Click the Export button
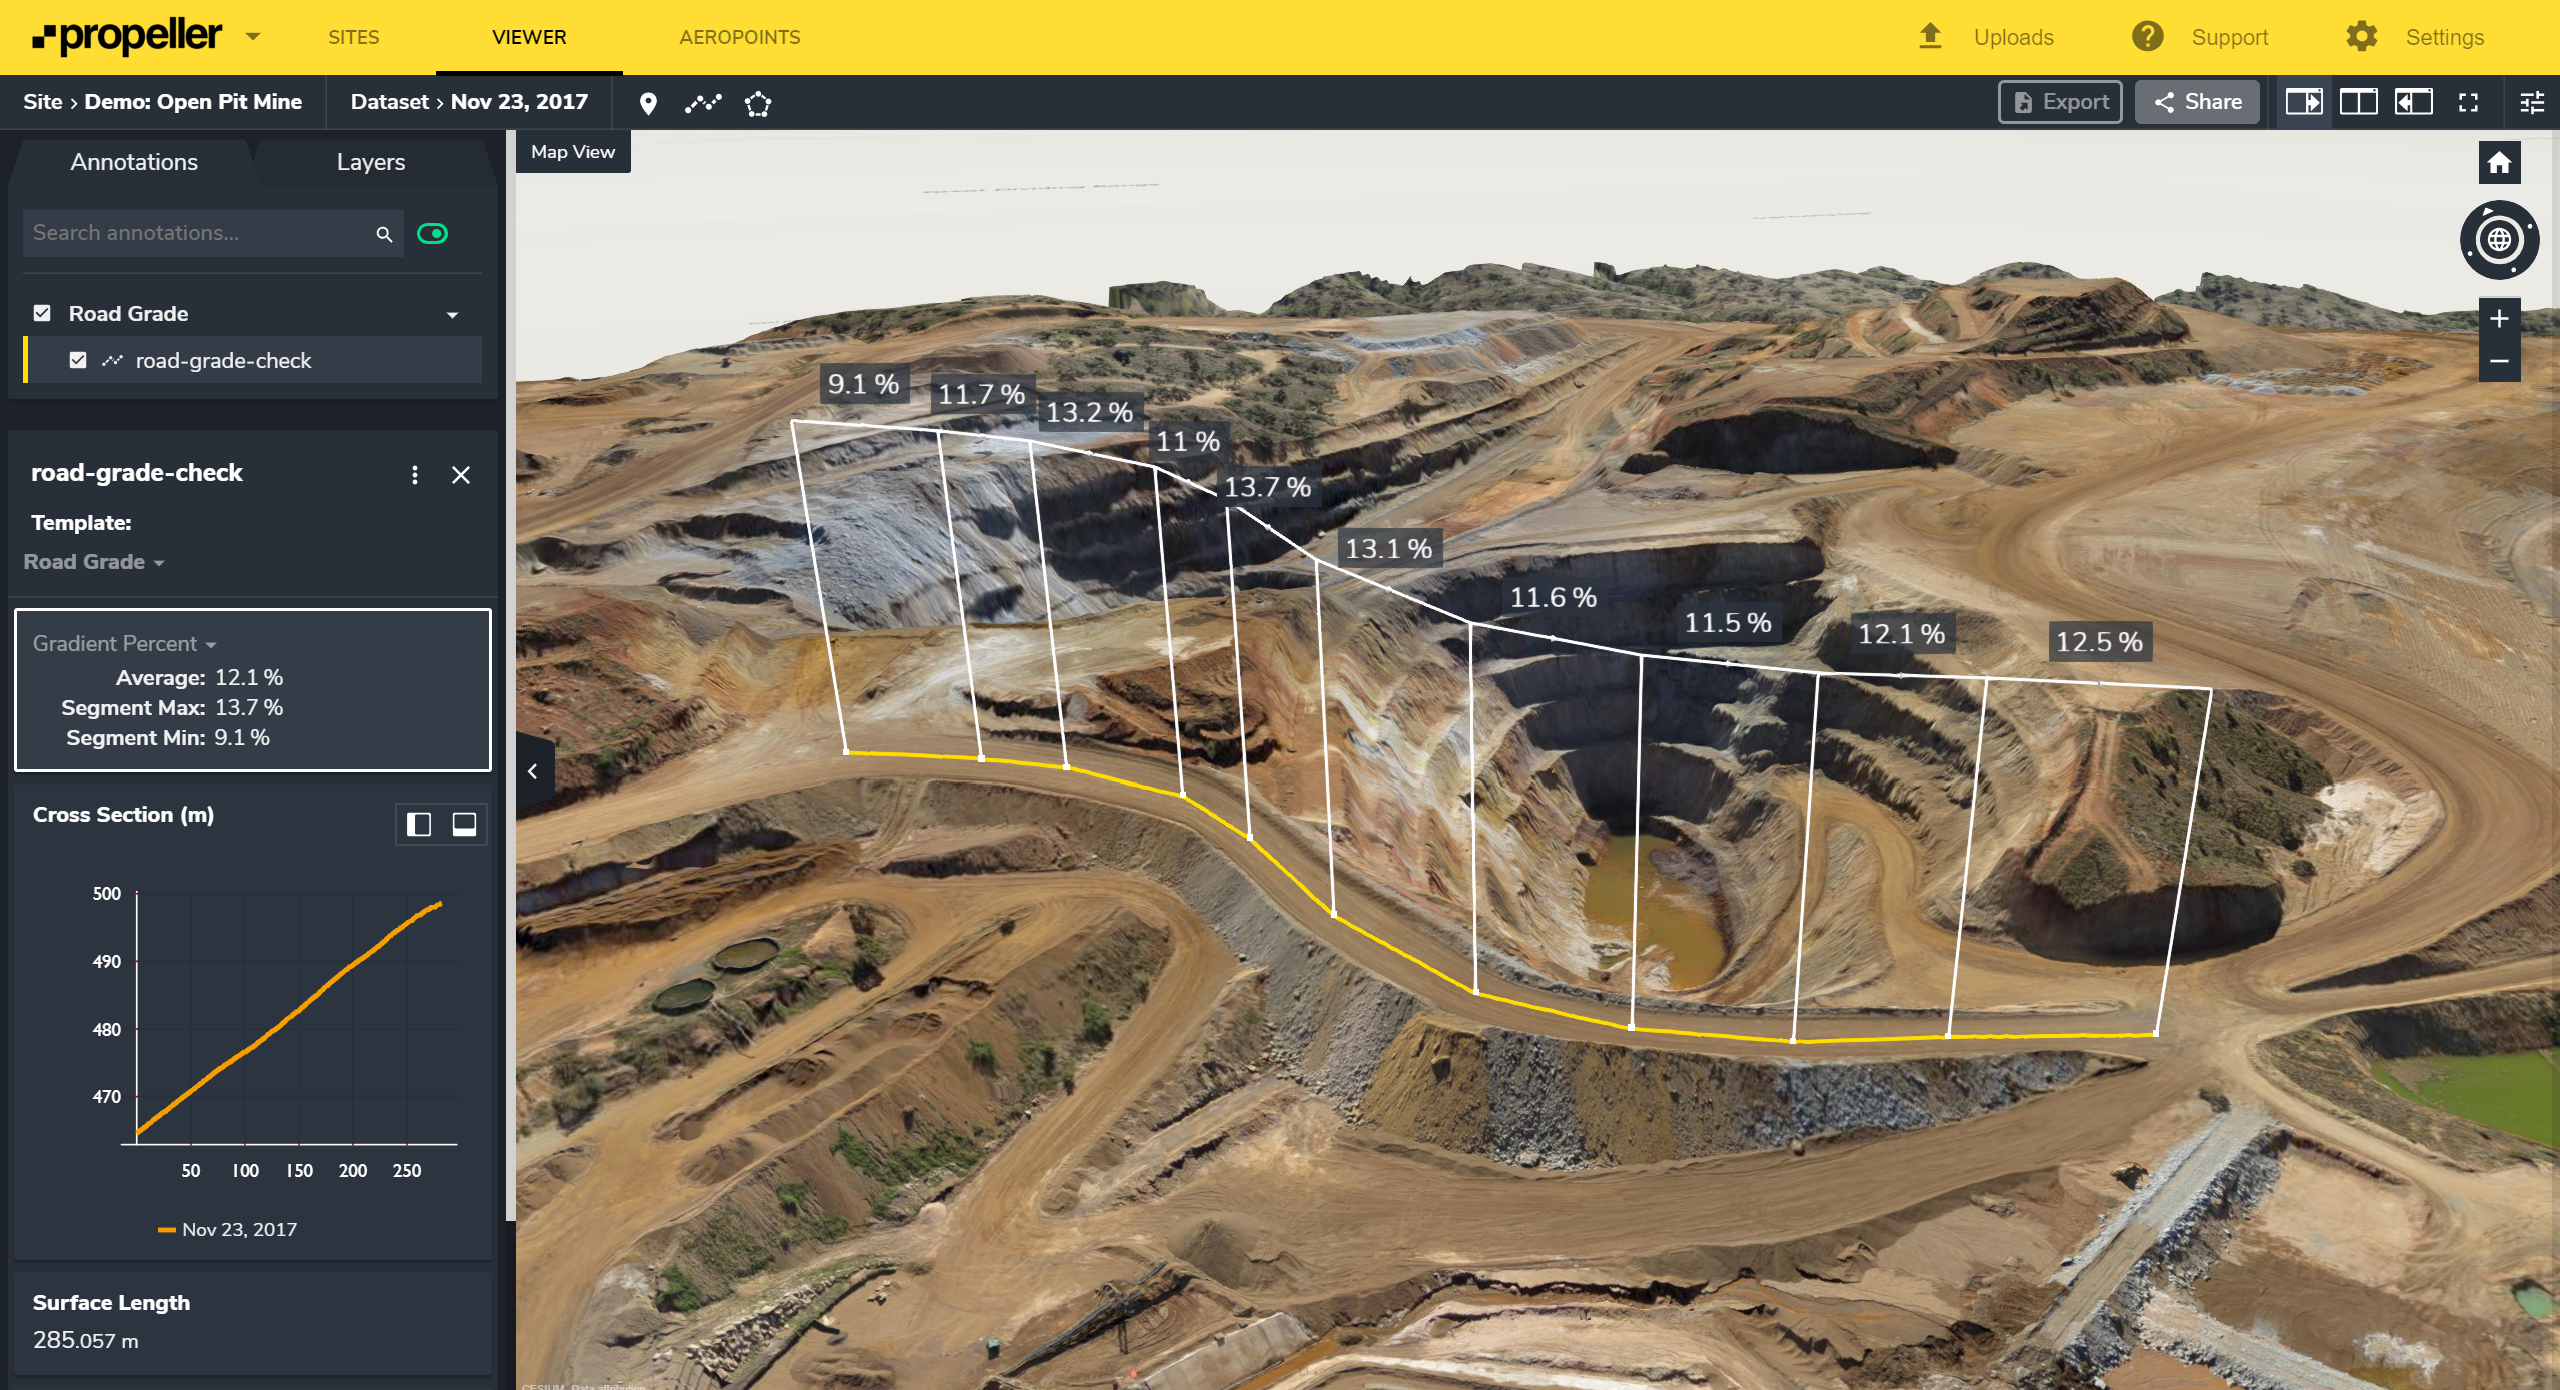 [2059, 102]
